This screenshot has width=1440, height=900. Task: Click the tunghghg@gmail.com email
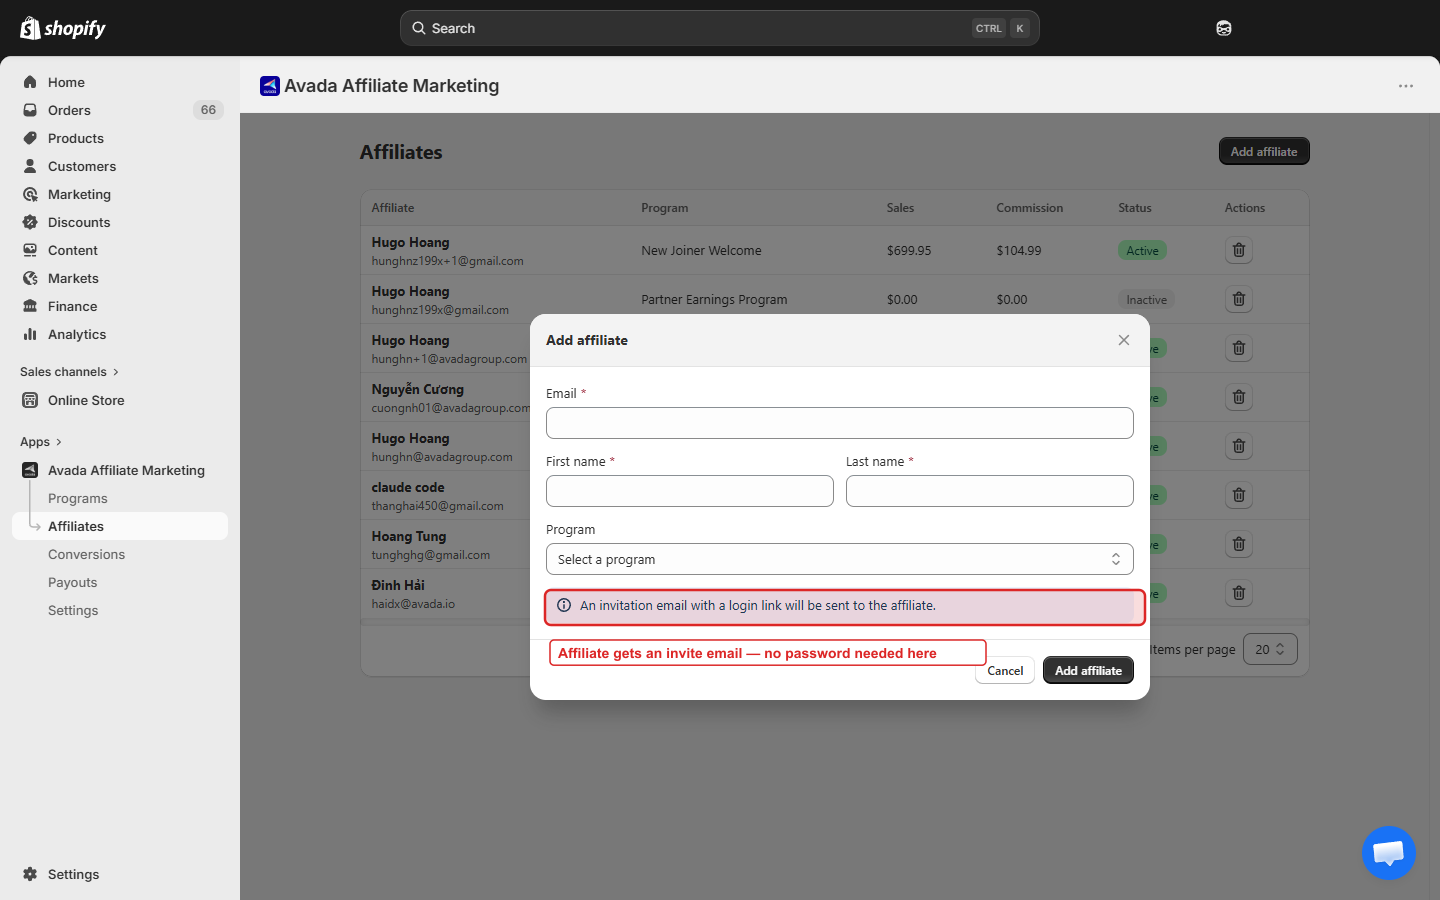[x=431, y=555]
